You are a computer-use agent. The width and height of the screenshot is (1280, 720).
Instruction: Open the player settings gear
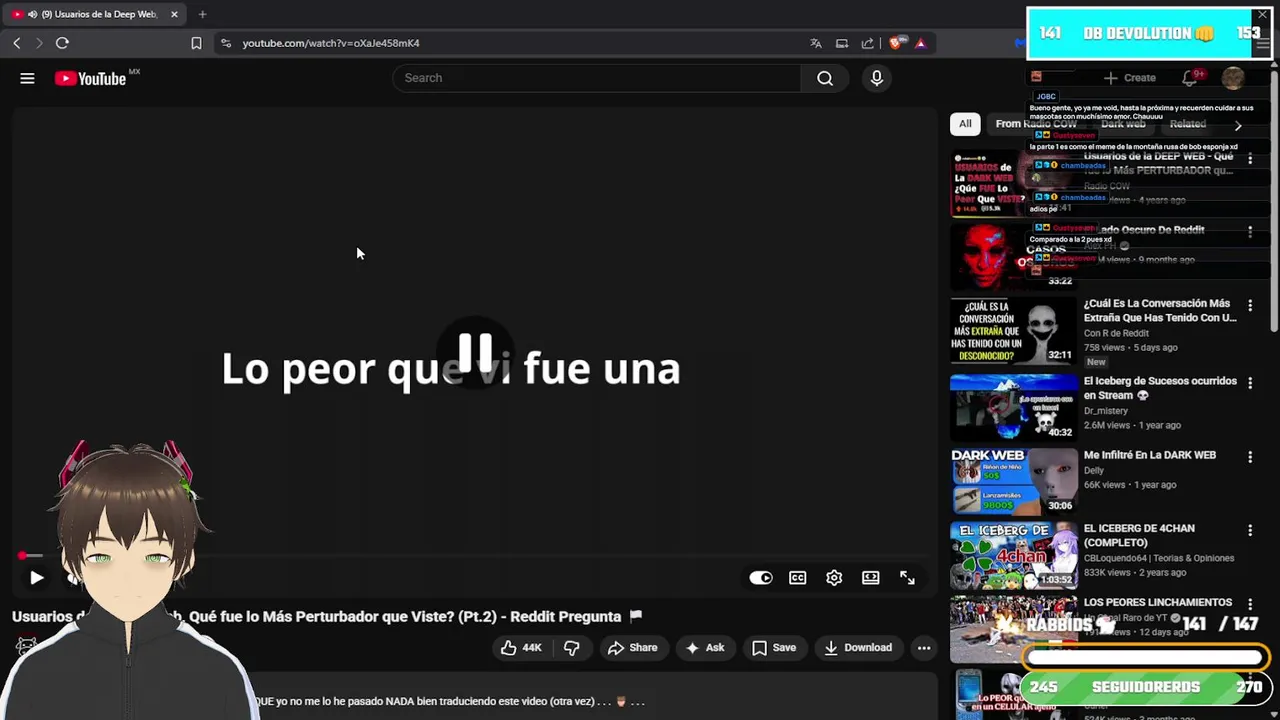pyautogui.click(x=834, y=577)
